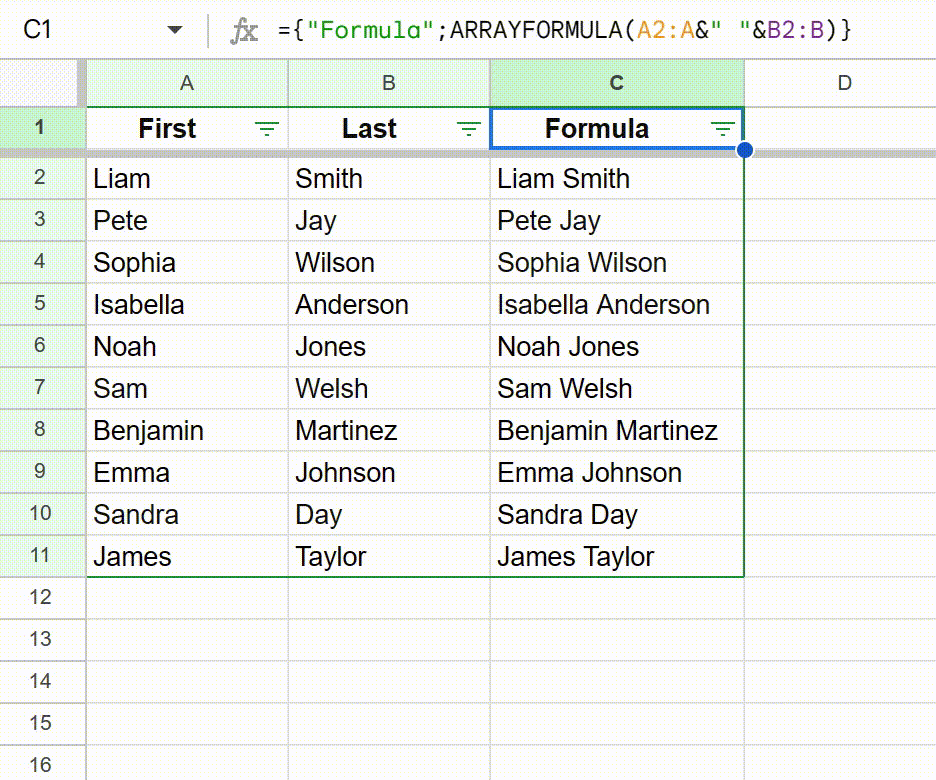
Task: Select the cell containing Sam Welsh
Action: (617, 389)
